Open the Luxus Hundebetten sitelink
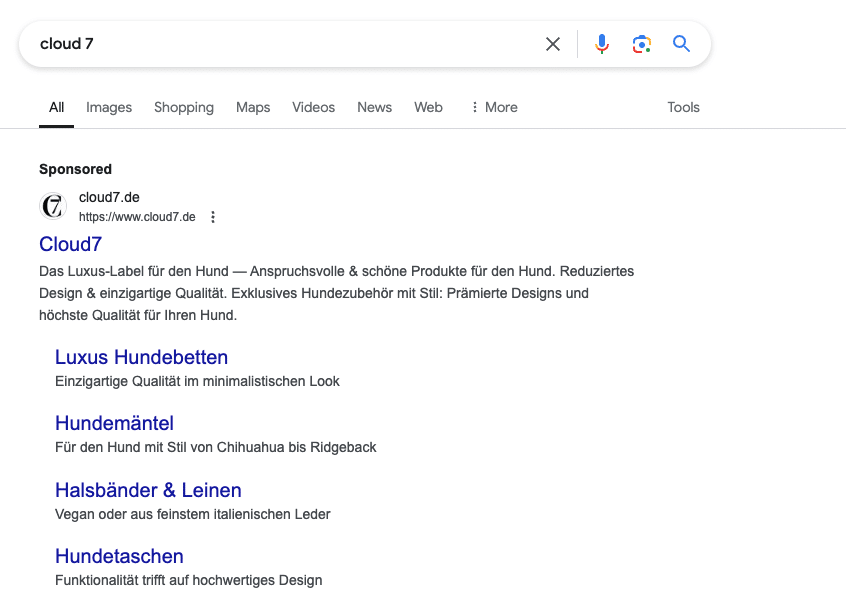The image size is (846, 603). (x=141, y=357)
